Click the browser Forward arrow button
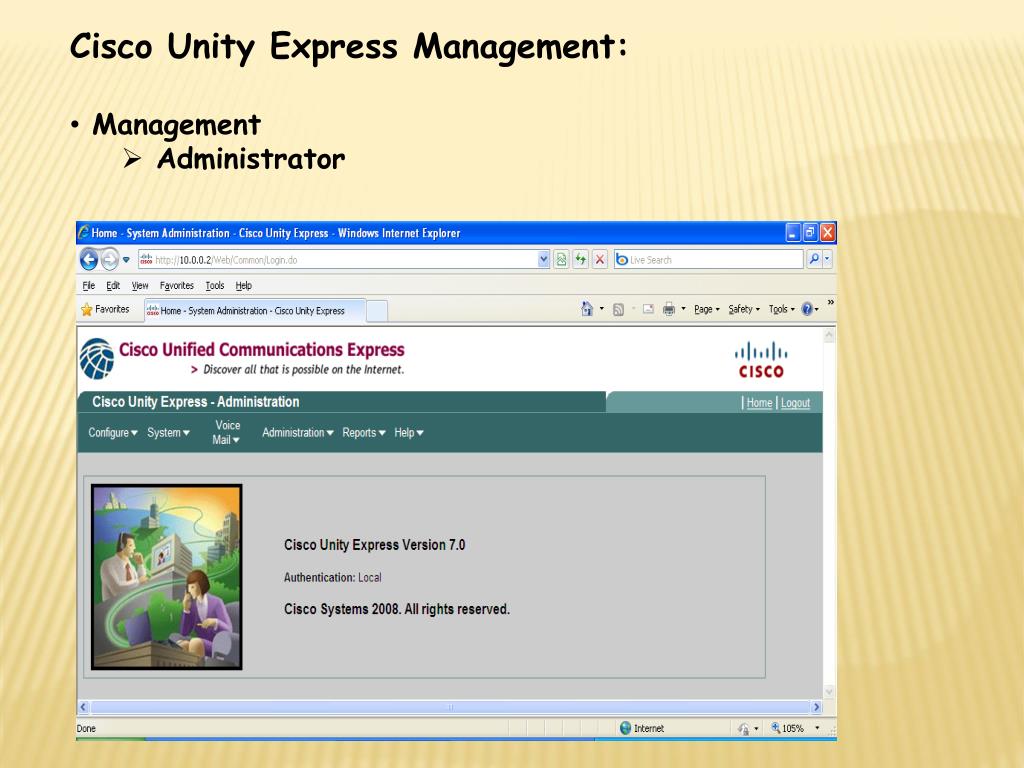This screenshot has width=1024, height=768. [x=110, y=260]
